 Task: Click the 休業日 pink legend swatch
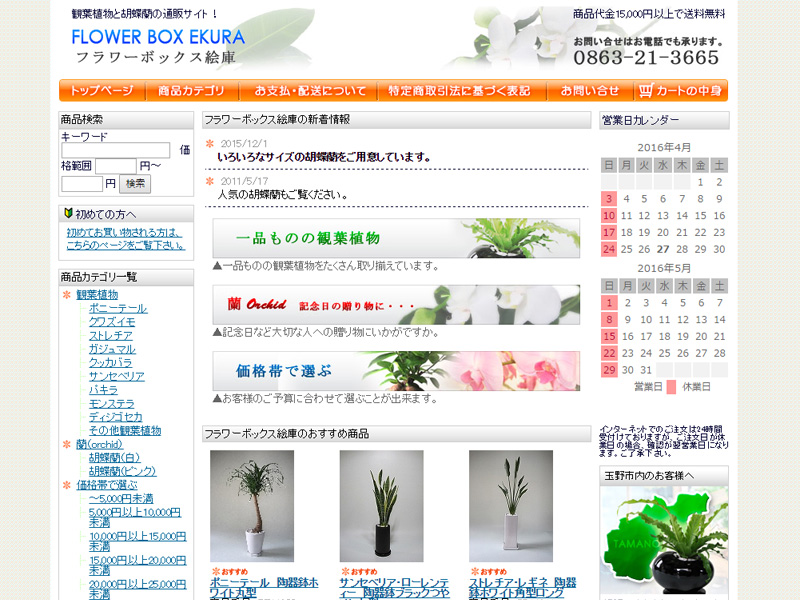click(x=671, y=387)
